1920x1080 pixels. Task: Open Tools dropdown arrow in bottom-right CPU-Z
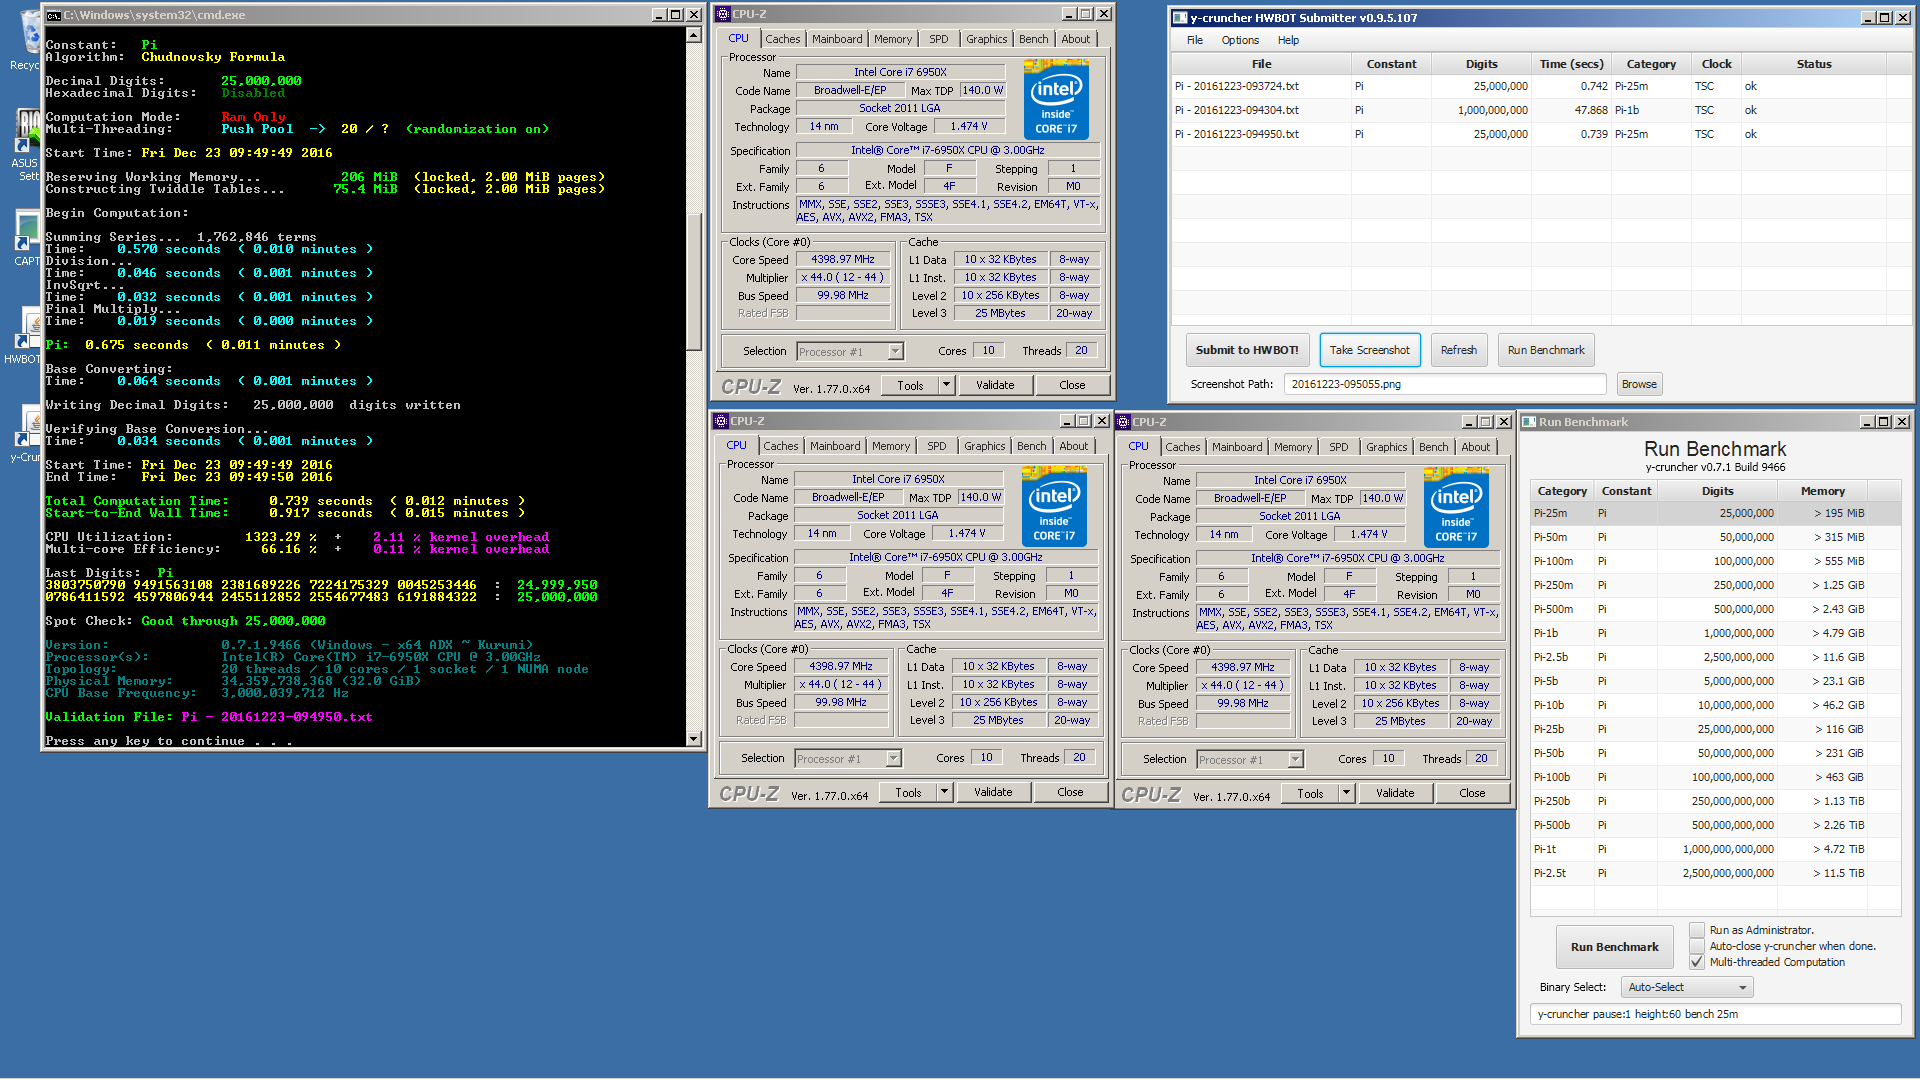[x=1346, y=793]
